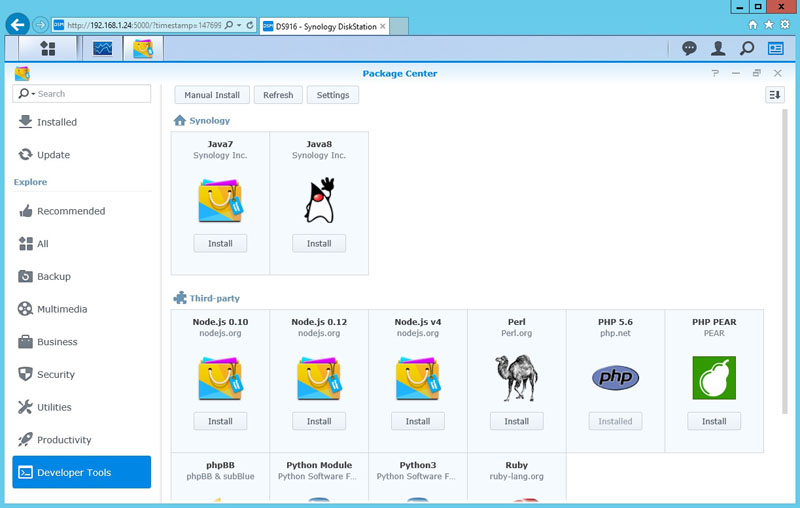Image resolution: width=800 pixels, height=508 pixels.
Task: Click the Python Module package title
Action: pos(319,465)
